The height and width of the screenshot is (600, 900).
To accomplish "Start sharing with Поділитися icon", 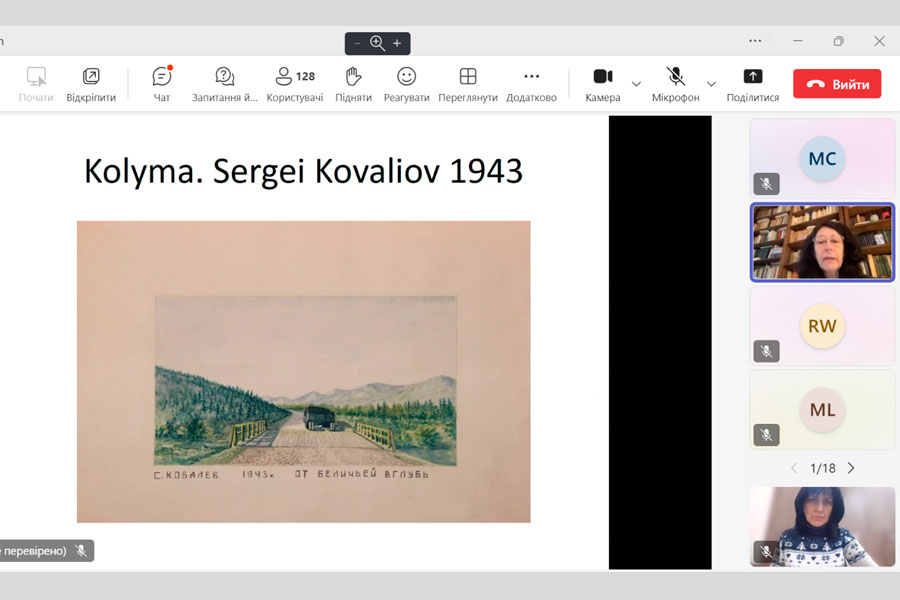I will pyautogui.click(x=753, y=78).
